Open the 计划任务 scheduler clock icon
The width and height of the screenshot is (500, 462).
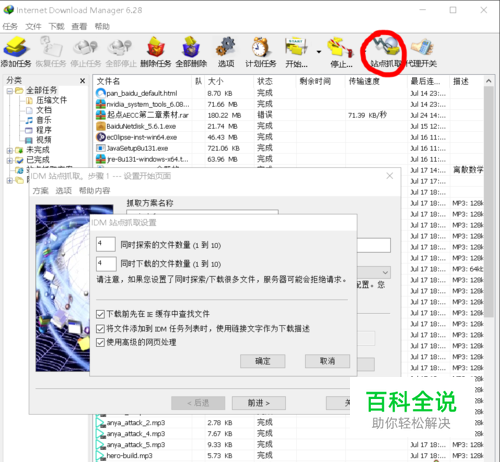[x=261, y=52]
